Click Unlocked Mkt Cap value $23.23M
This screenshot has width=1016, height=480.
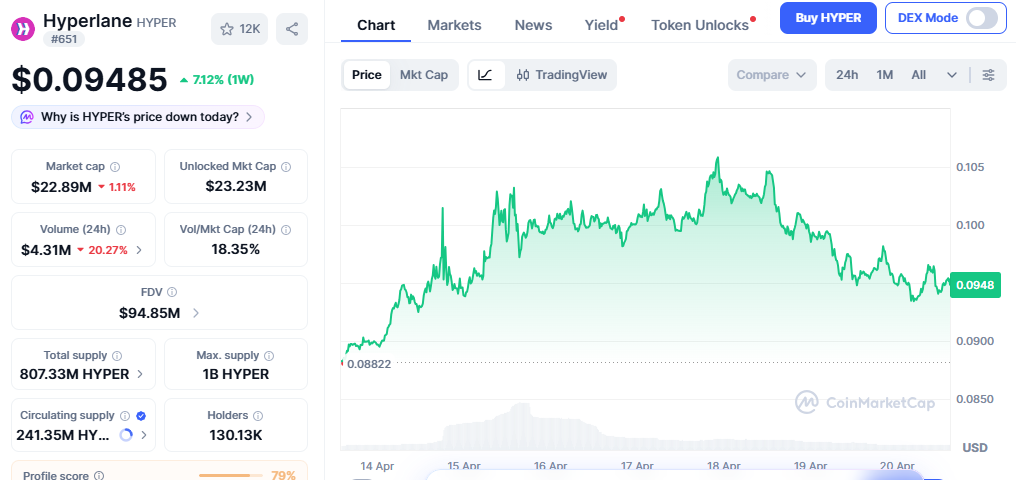pos(236,187)
